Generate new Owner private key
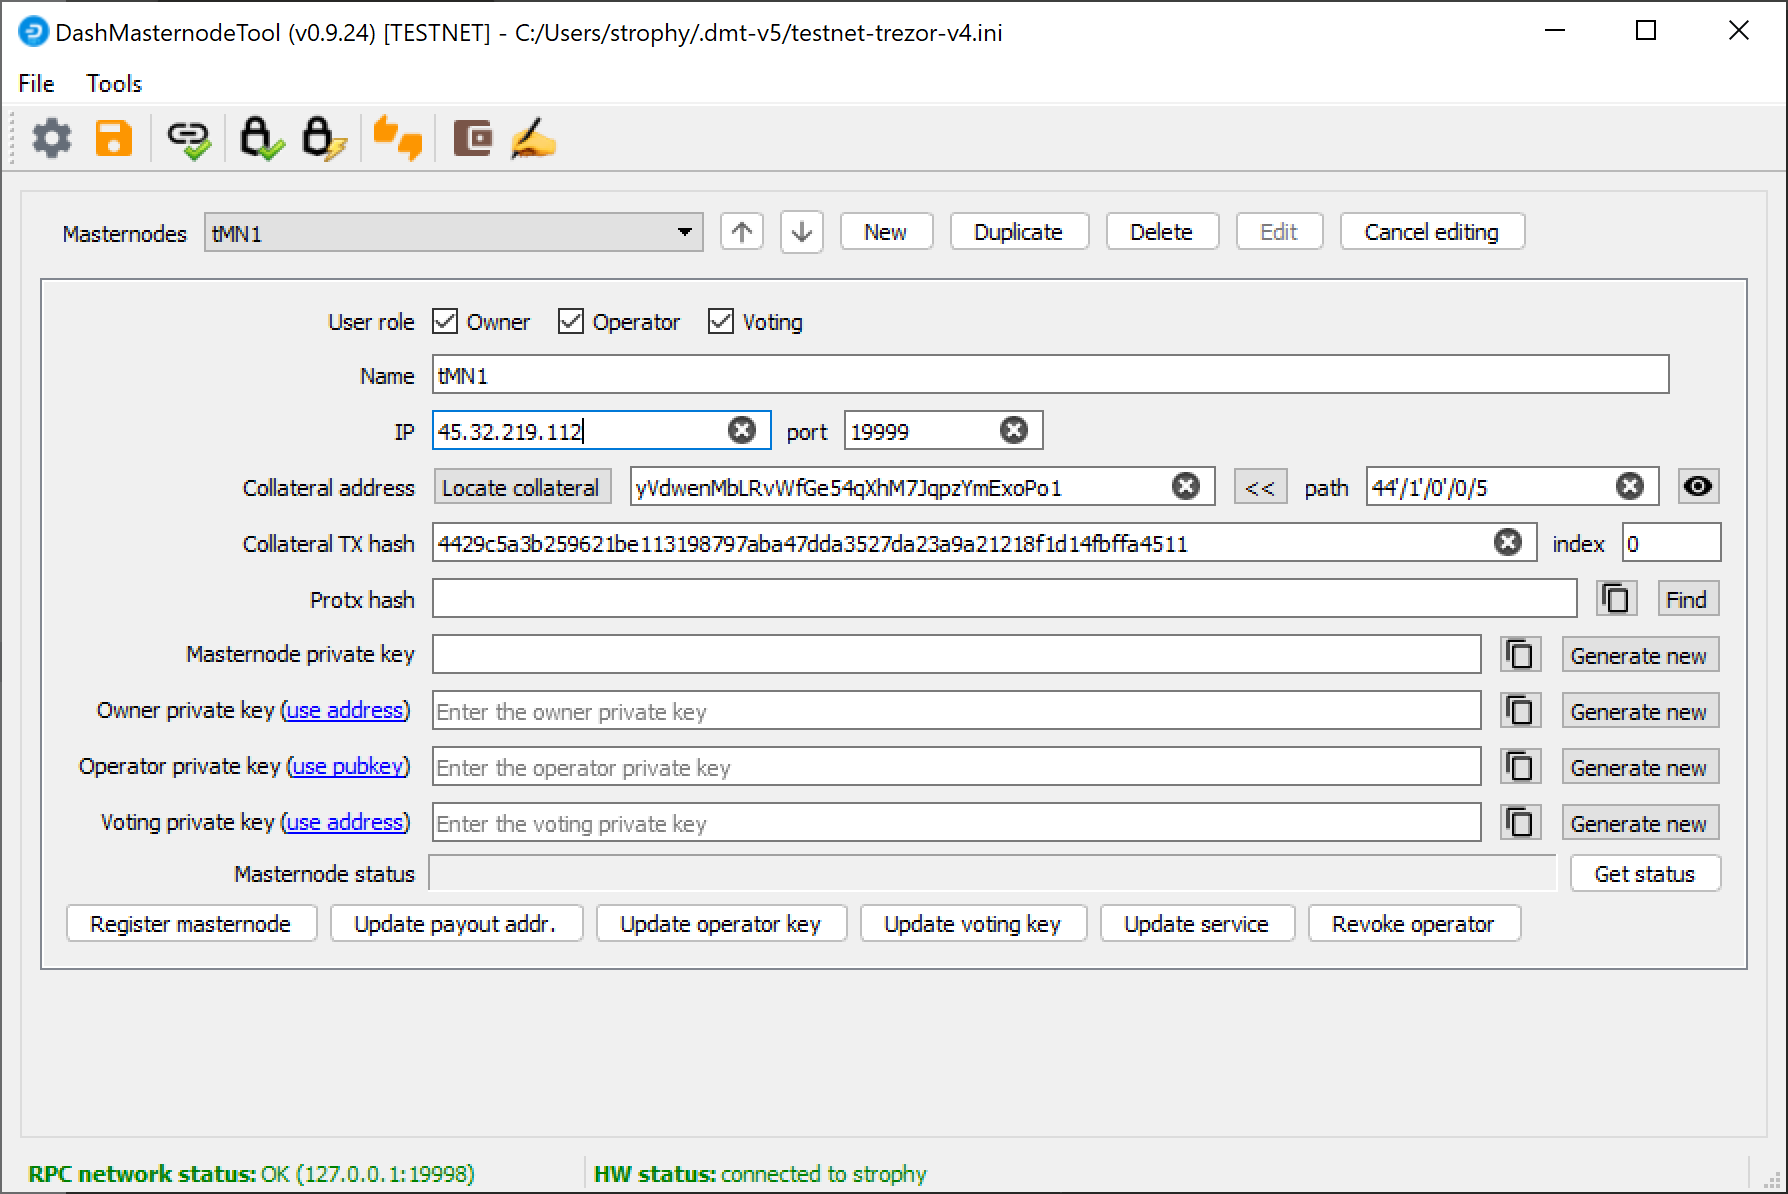 (x=1639, y=711)
